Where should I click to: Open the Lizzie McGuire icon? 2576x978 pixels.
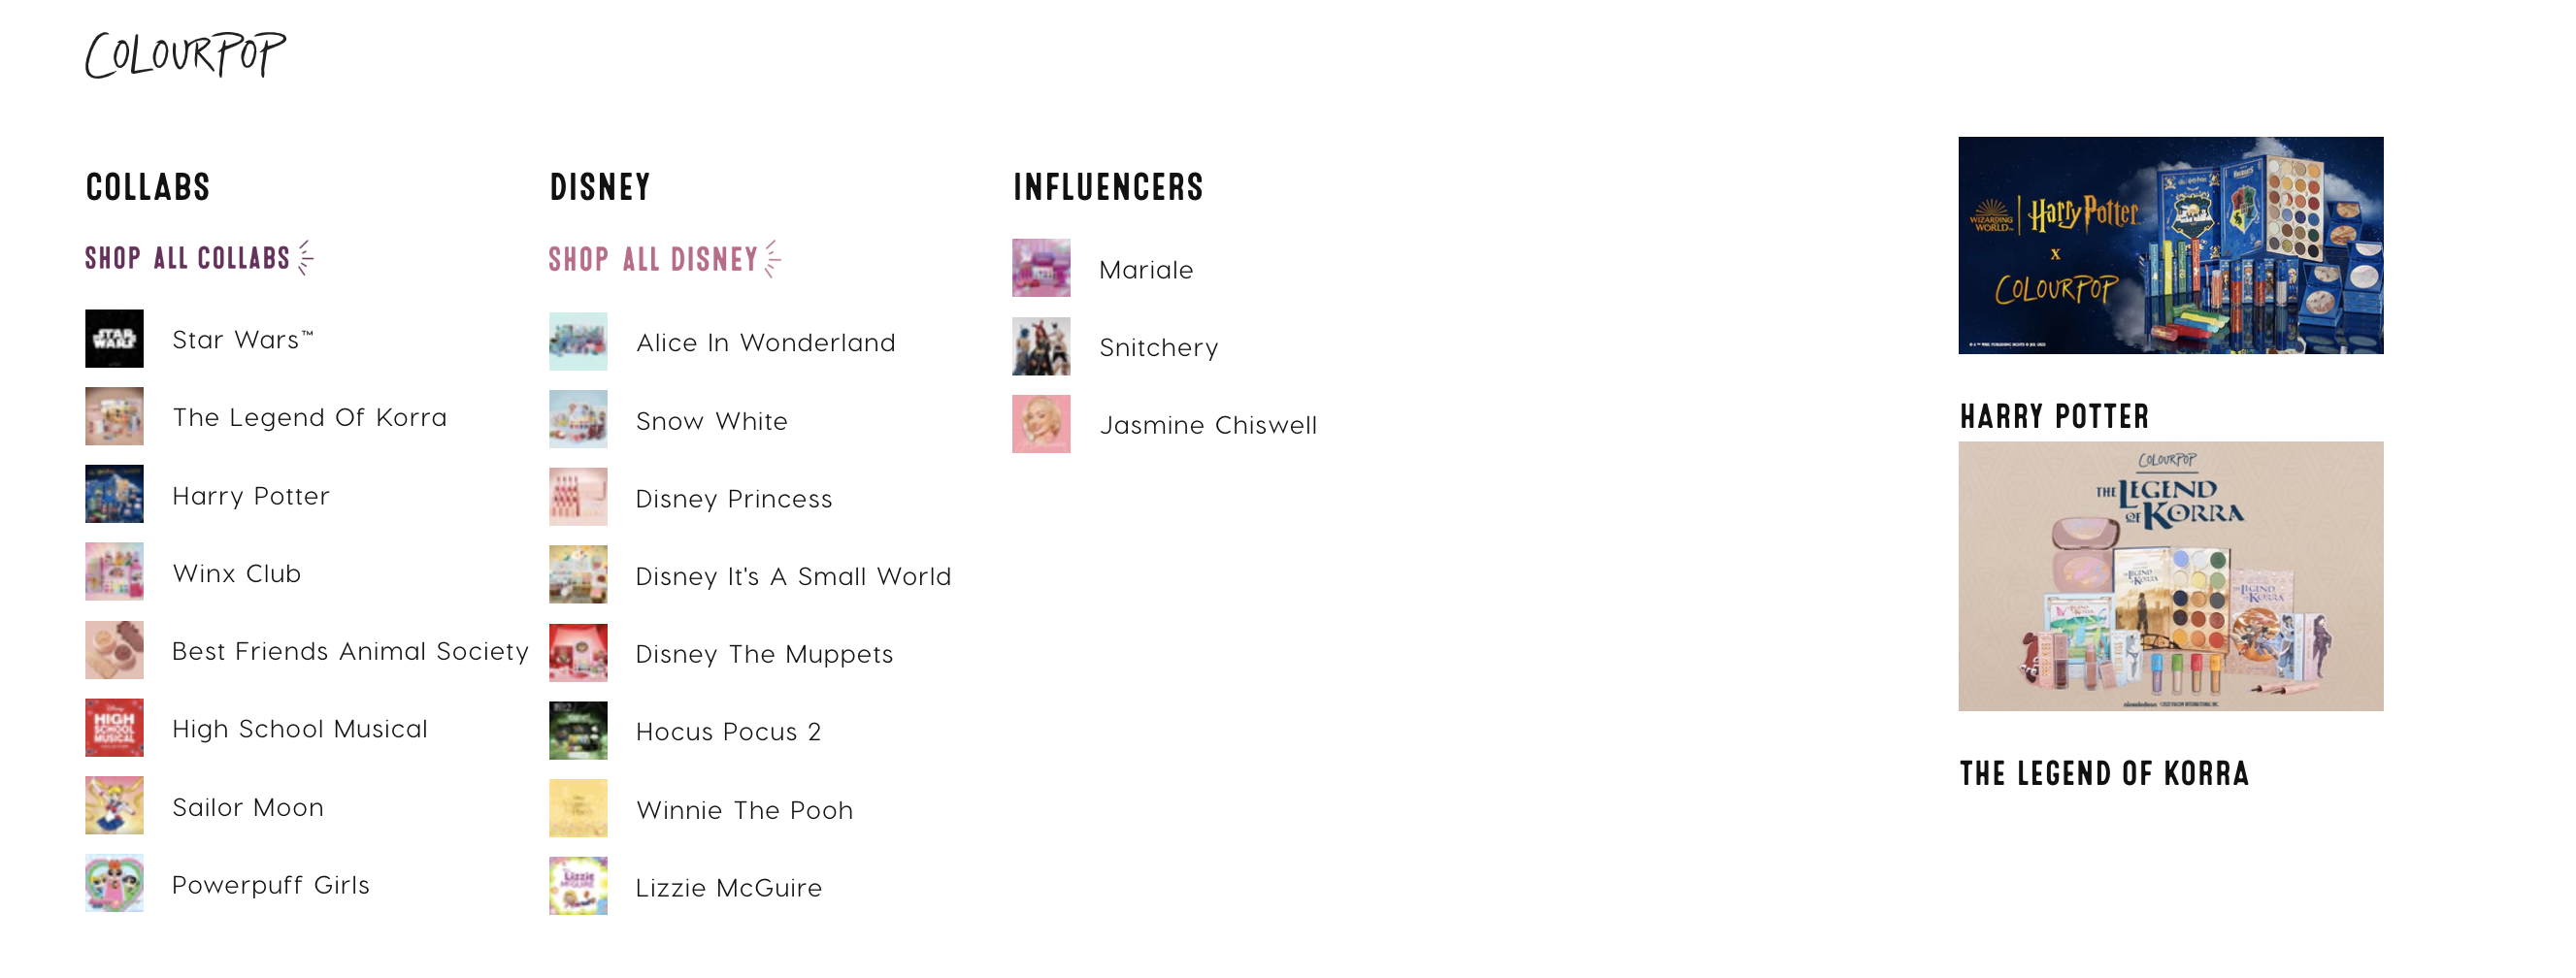(578, 887)
